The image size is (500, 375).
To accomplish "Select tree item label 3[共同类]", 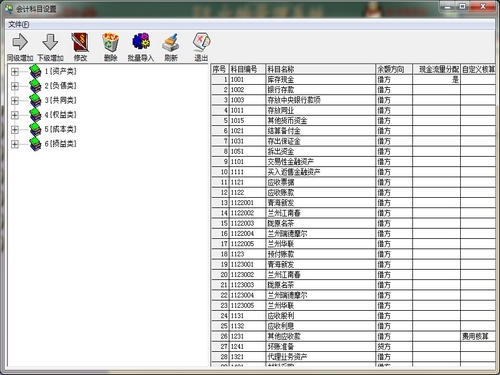I will (61, 100).
